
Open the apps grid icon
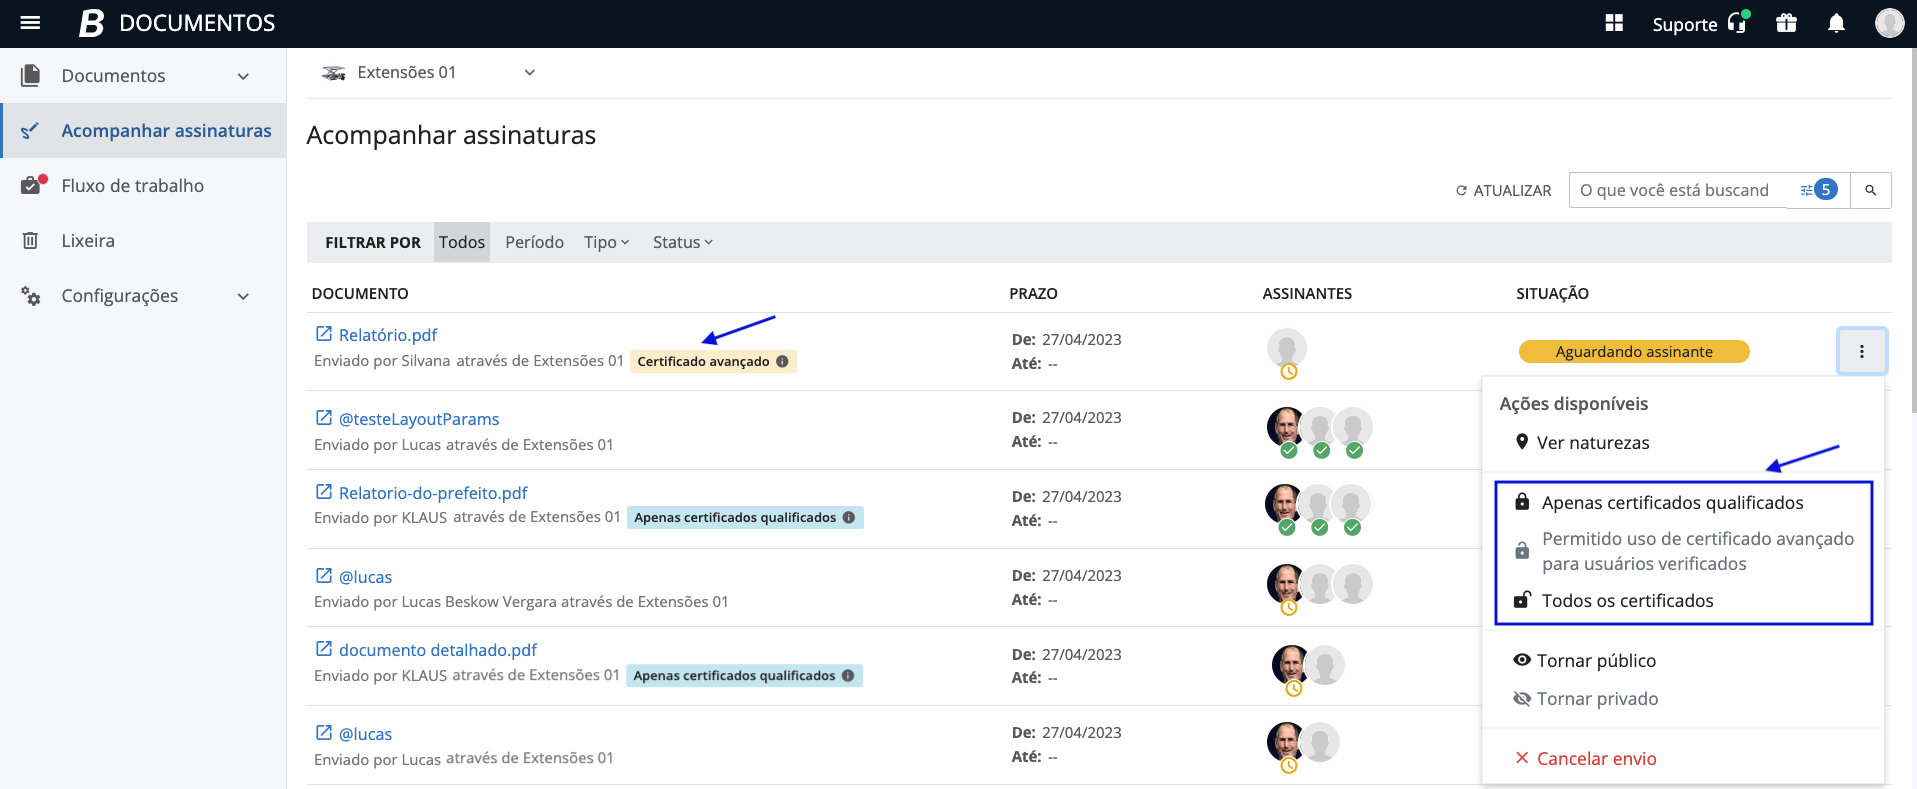coord(1614,23)
